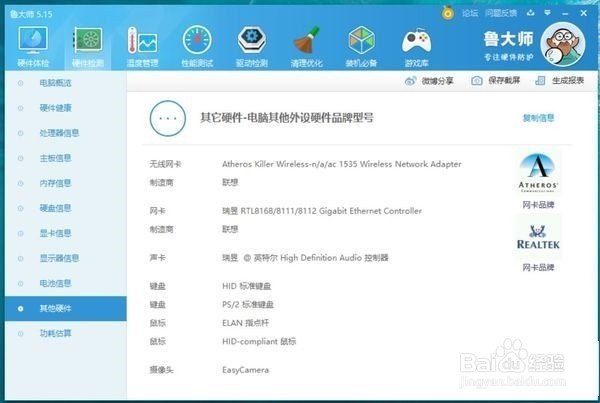The image size is (600, 403).
Task: Open the 硬件体检 hardware checkup icon
Action: coord(33,40)
